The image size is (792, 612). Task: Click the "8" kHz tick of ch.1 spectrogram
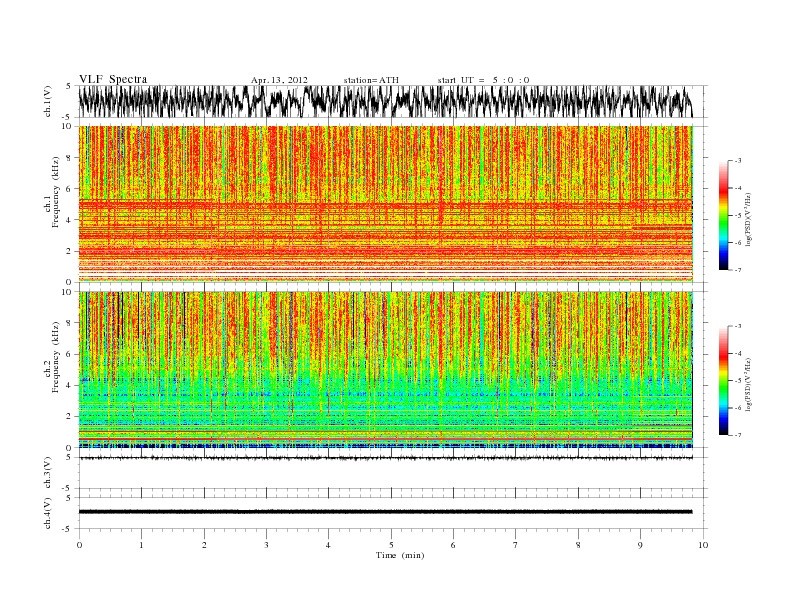click(70, 158)
